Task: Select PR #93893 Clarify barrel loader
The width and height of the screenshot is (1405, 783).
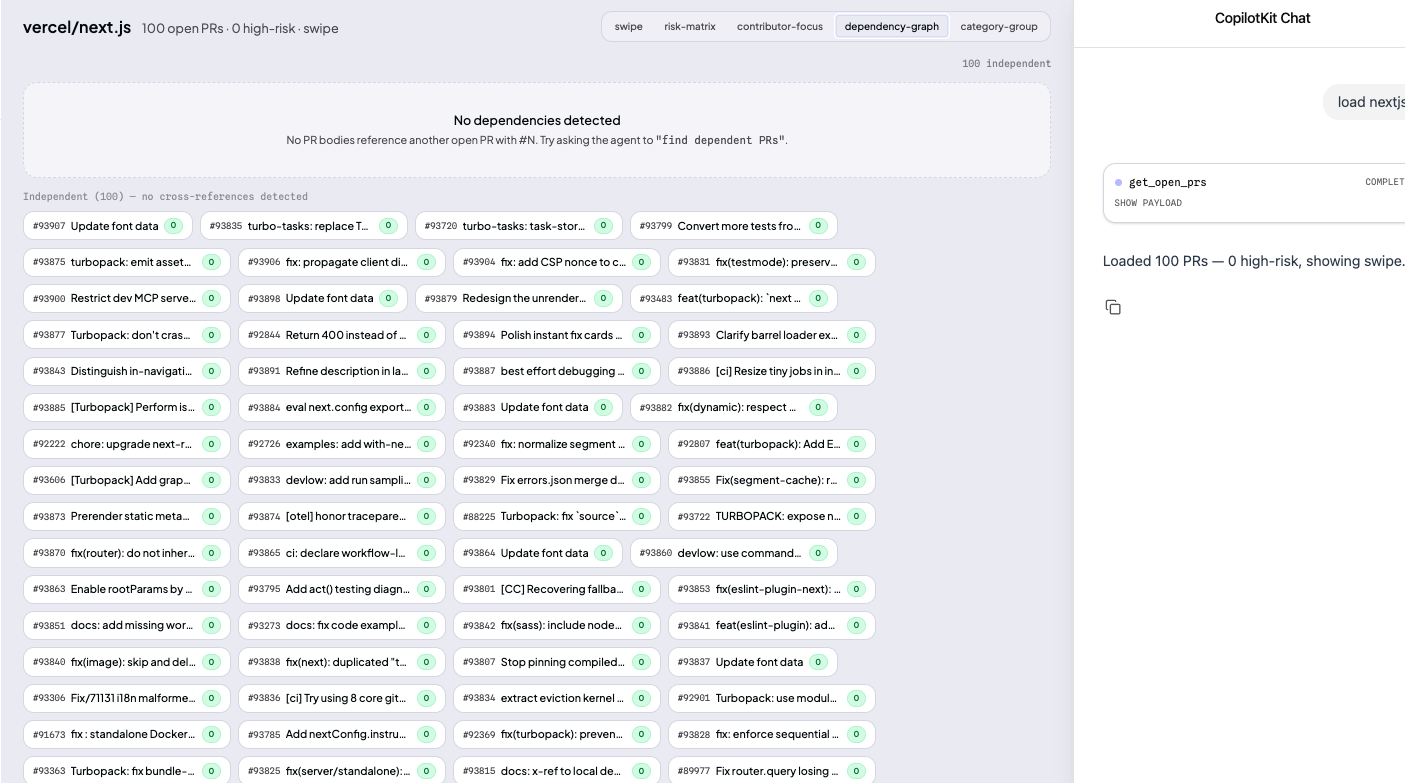Action: (x=772, y=335)
